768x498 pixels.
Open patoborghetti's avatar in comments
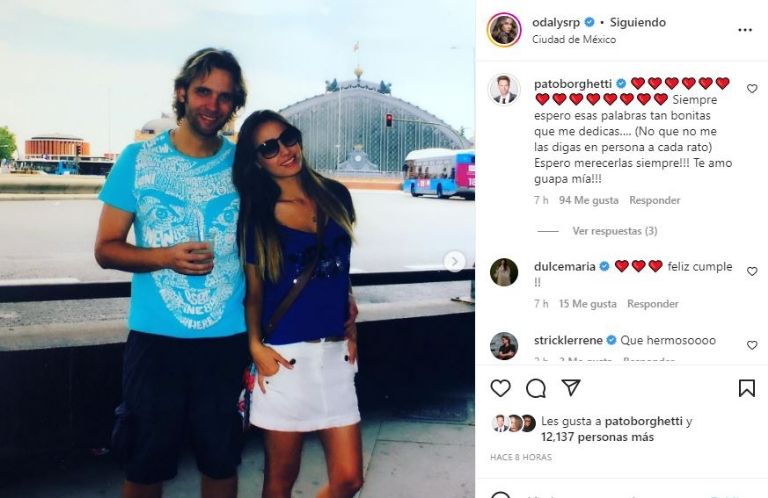(504, 90)
